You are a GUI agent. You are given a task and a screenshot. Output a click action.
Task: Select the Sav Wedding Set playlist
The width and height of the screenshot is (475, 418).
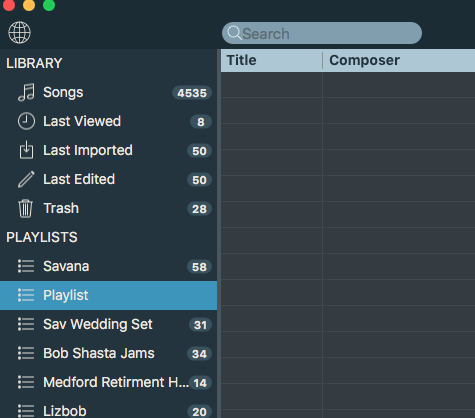108,324
